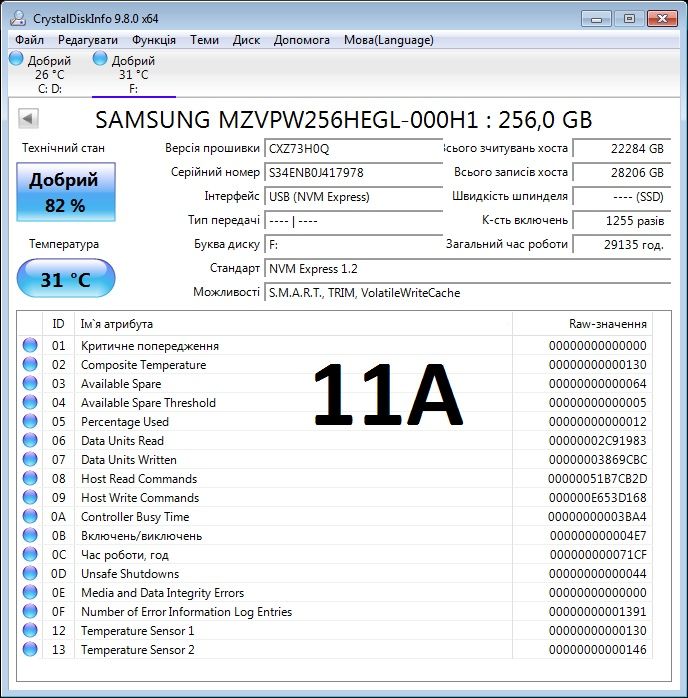688x698 pixels.
Task: Click power on hours value 29135 год.
Action: pyautogui.click(x=621, y=244)
